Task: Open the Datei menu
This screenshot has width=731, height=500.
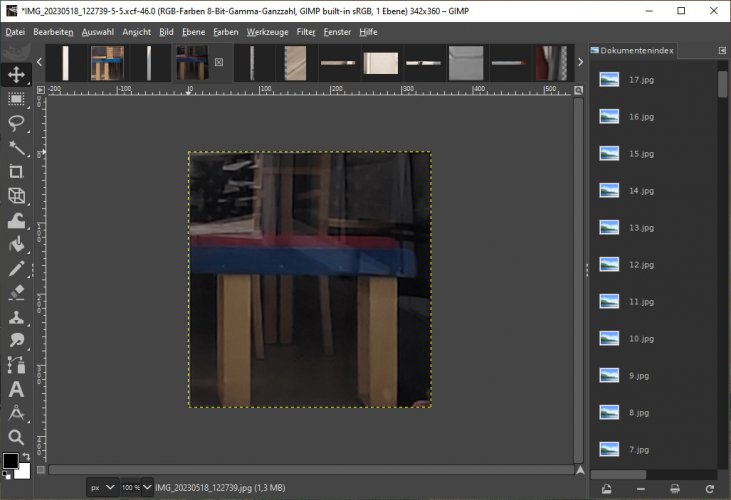Action: [x=15, y=32]
